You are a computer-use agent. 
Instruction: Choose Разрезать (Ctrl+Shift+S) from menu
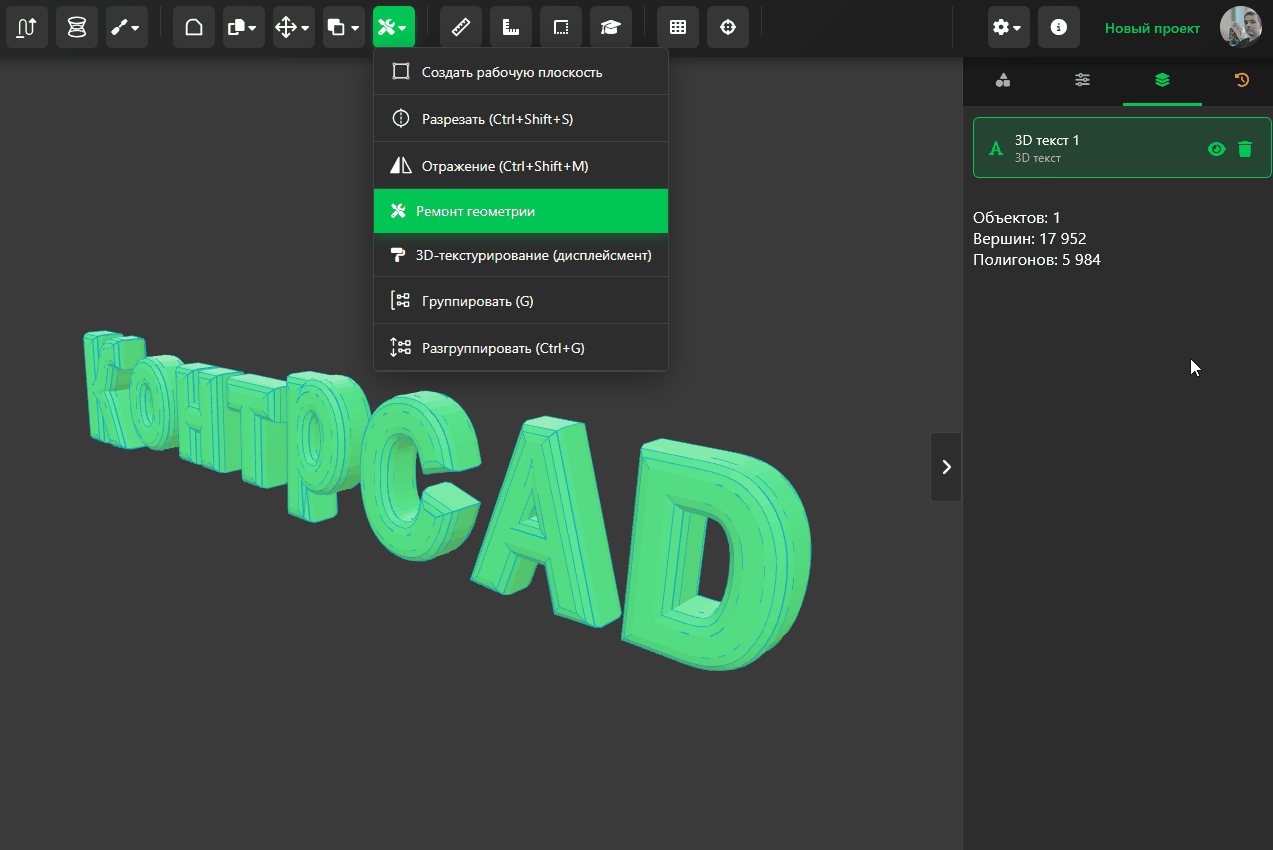point(521,119)
